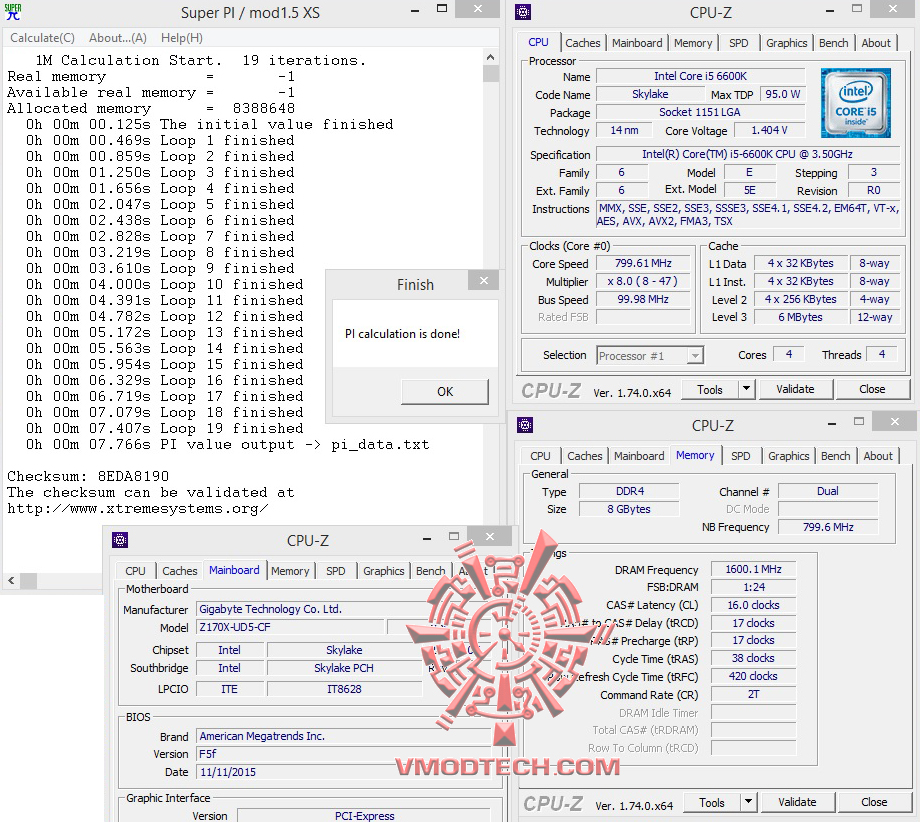Select Graphics tab in Memory CPU-Z window
This screenshot has width=920, height=822.
[x=788, y=456]
